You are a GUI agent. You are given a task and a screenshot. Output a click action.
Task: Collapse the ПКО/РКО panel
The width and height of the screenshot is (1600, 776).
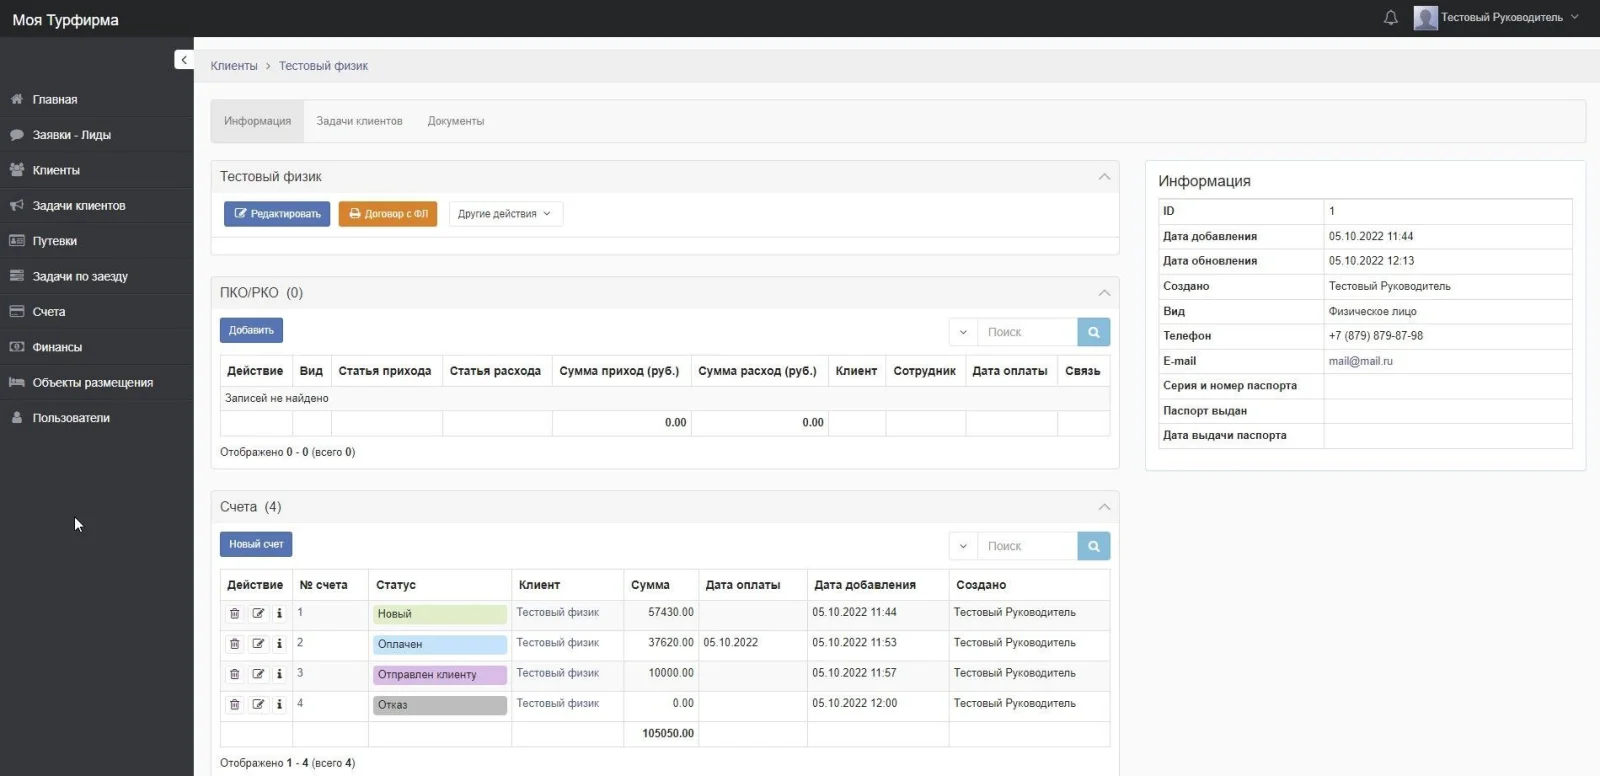point(1104,293)
